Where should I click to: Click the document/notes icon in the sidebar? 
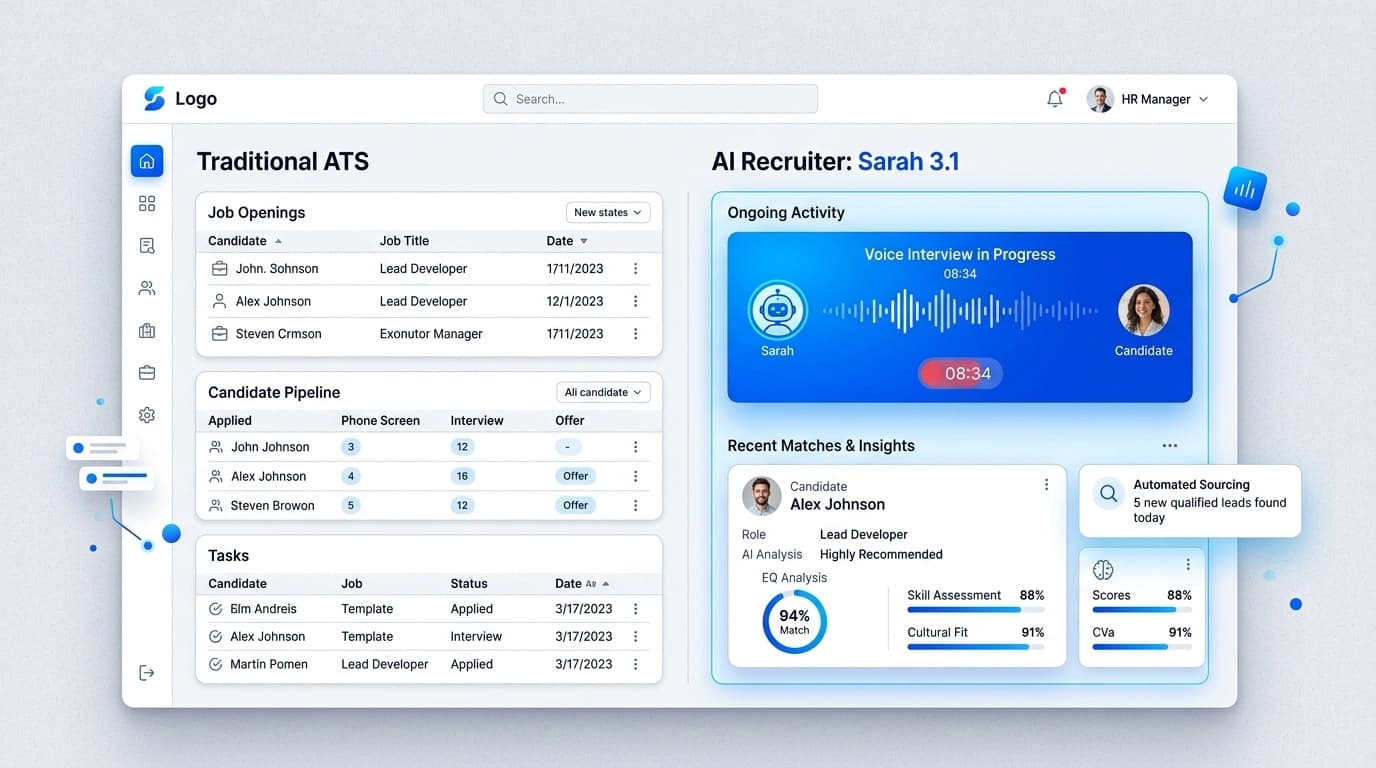pyautogui.click(x=146, y=245)
